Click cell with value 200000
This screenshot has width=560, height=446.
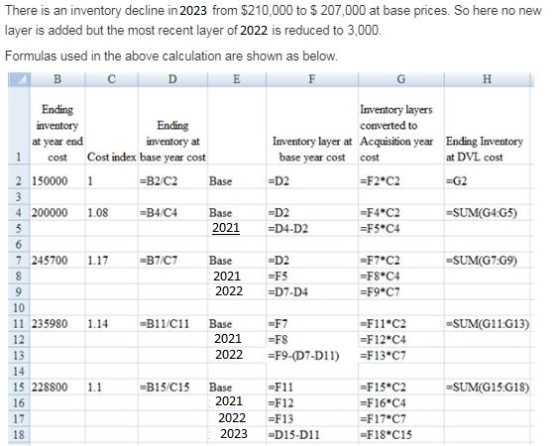[58, 213]
